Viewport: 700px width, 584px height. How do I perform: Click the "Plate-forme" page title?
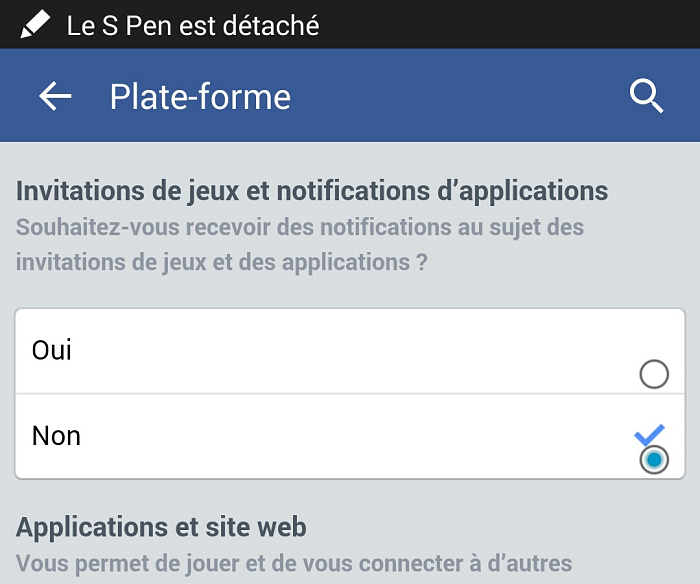(x=200, y=97)
